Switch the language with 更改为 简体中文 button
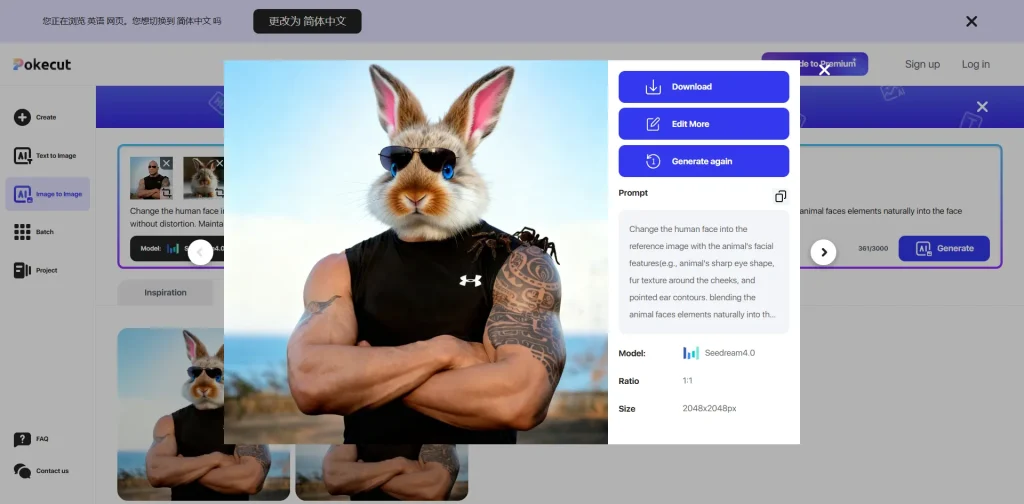The height and width of the screenshot is (504, 1024). coord(307,22)
